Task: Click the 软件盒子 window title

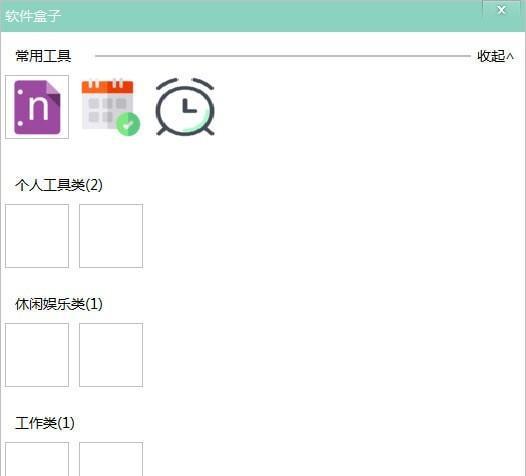Action: tap(33, 16)
